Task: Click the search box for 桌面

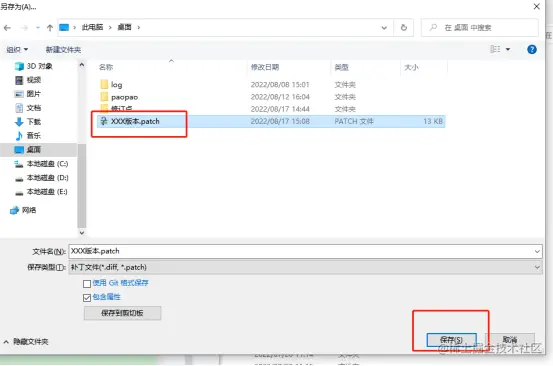Action: pos(480,28)
